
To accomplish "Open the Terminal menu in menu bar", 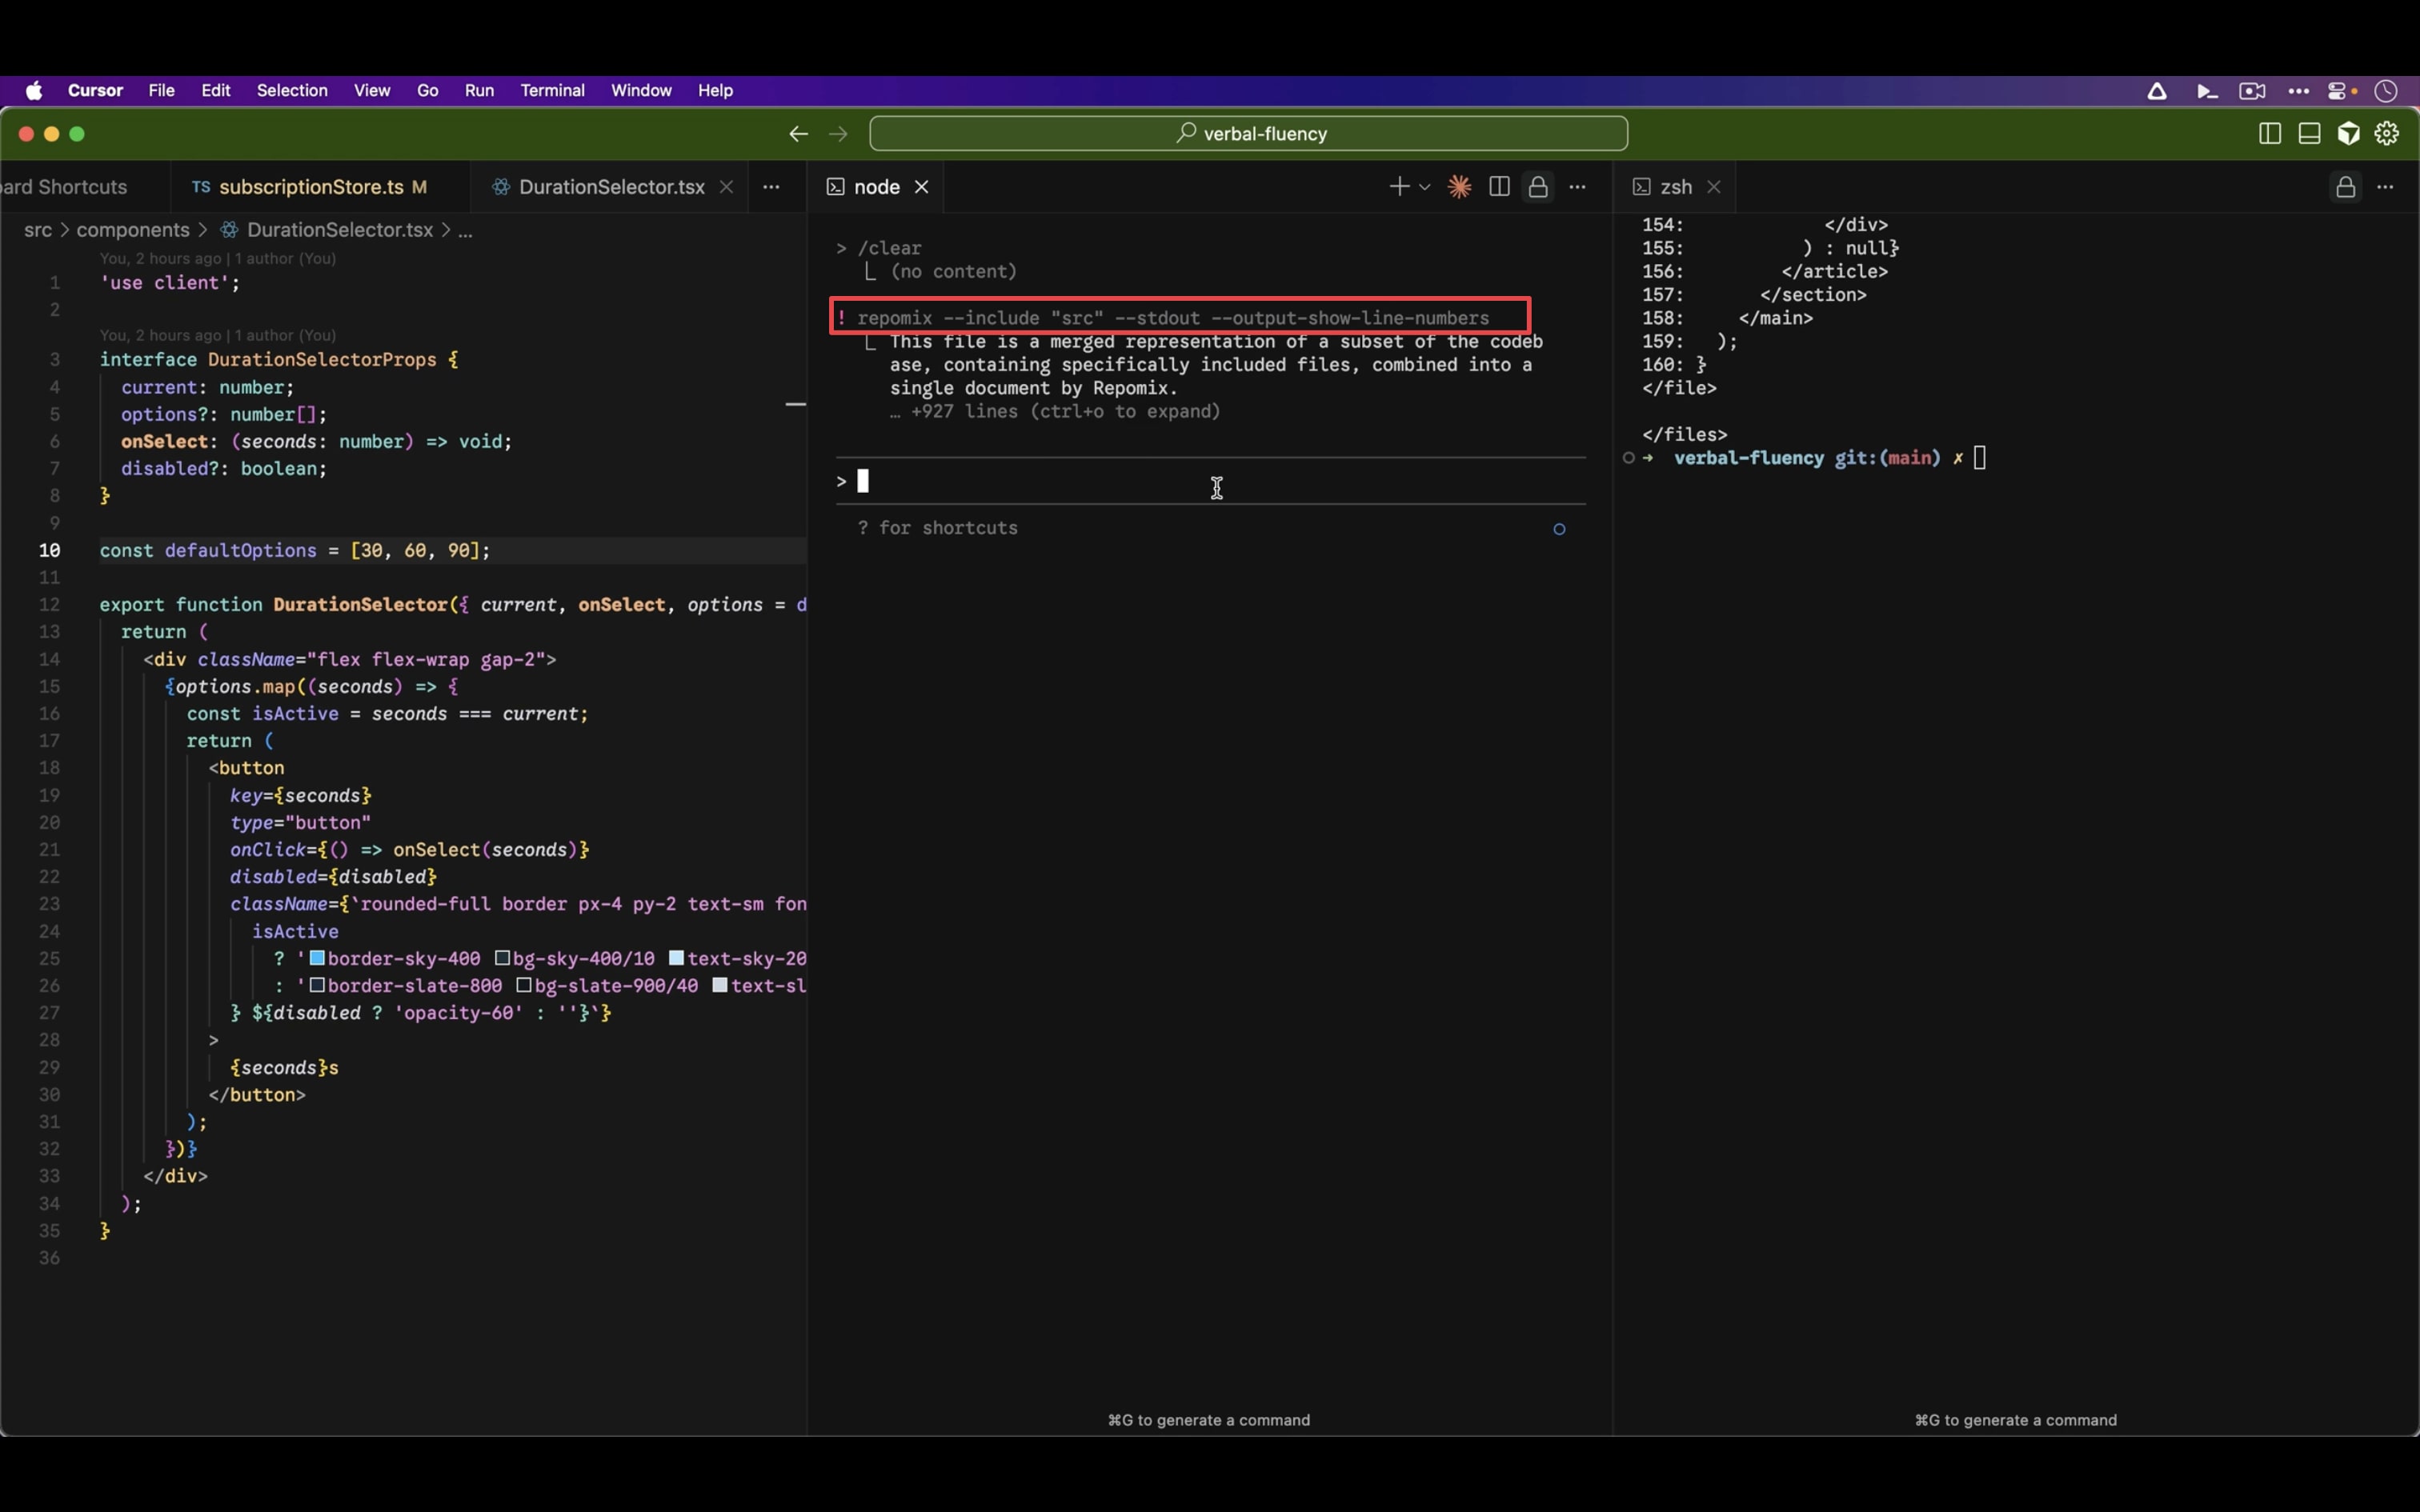I will pos(552,91).
